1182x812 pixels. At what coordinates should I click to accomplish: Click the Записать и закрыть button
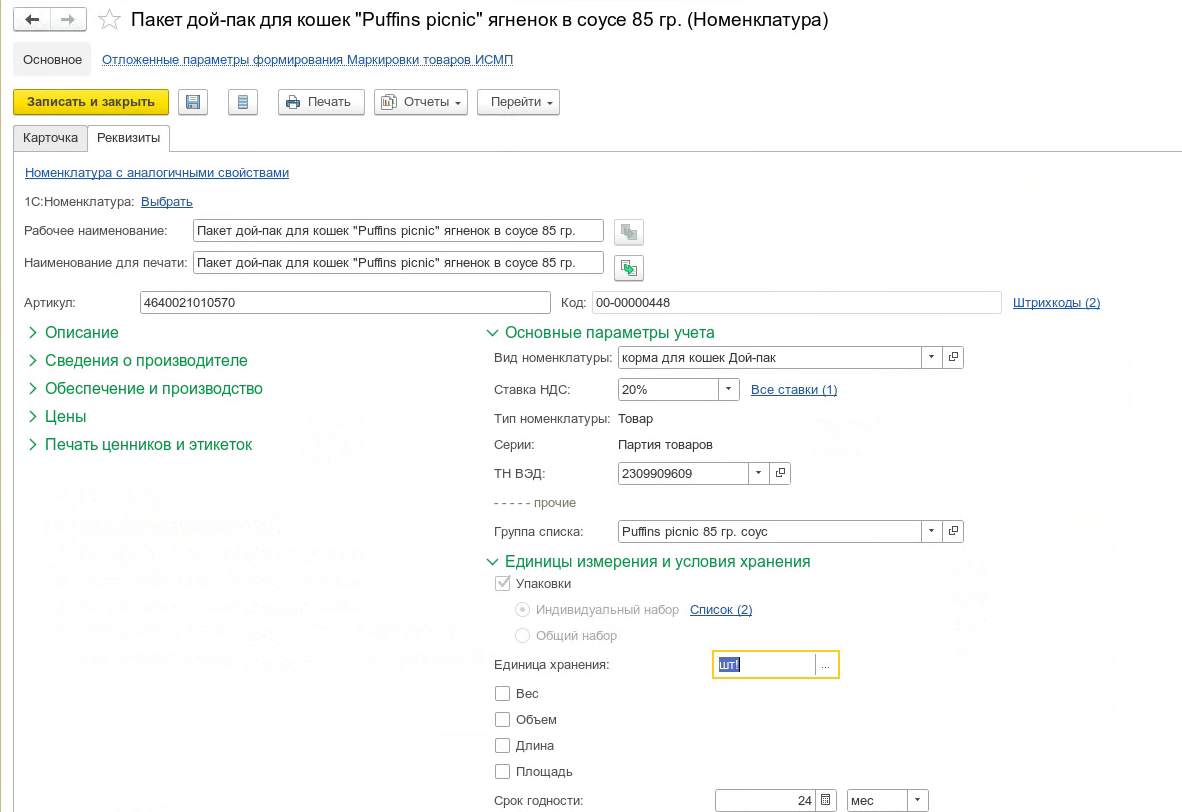tap(91, 102)
